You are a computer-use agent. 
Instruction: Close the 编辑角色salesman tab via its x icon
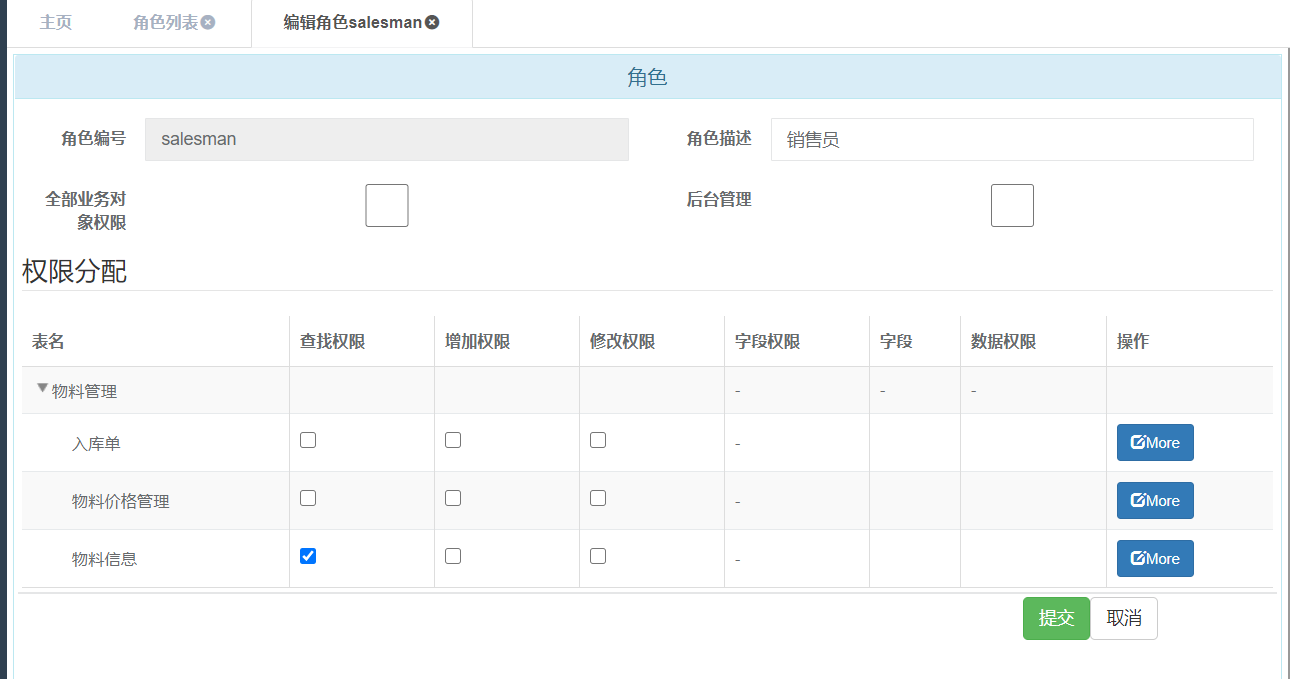tap(432, 22)
